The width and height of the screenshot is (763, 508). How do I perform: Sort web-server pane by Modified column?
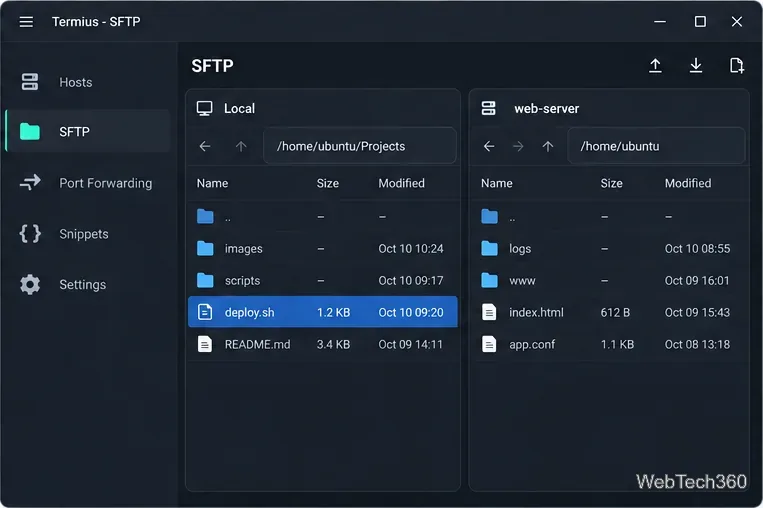(688, 183)
